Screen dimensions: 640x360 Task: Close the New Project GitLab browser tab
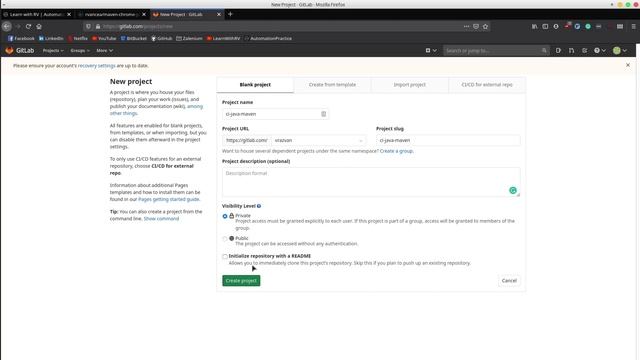219,14
